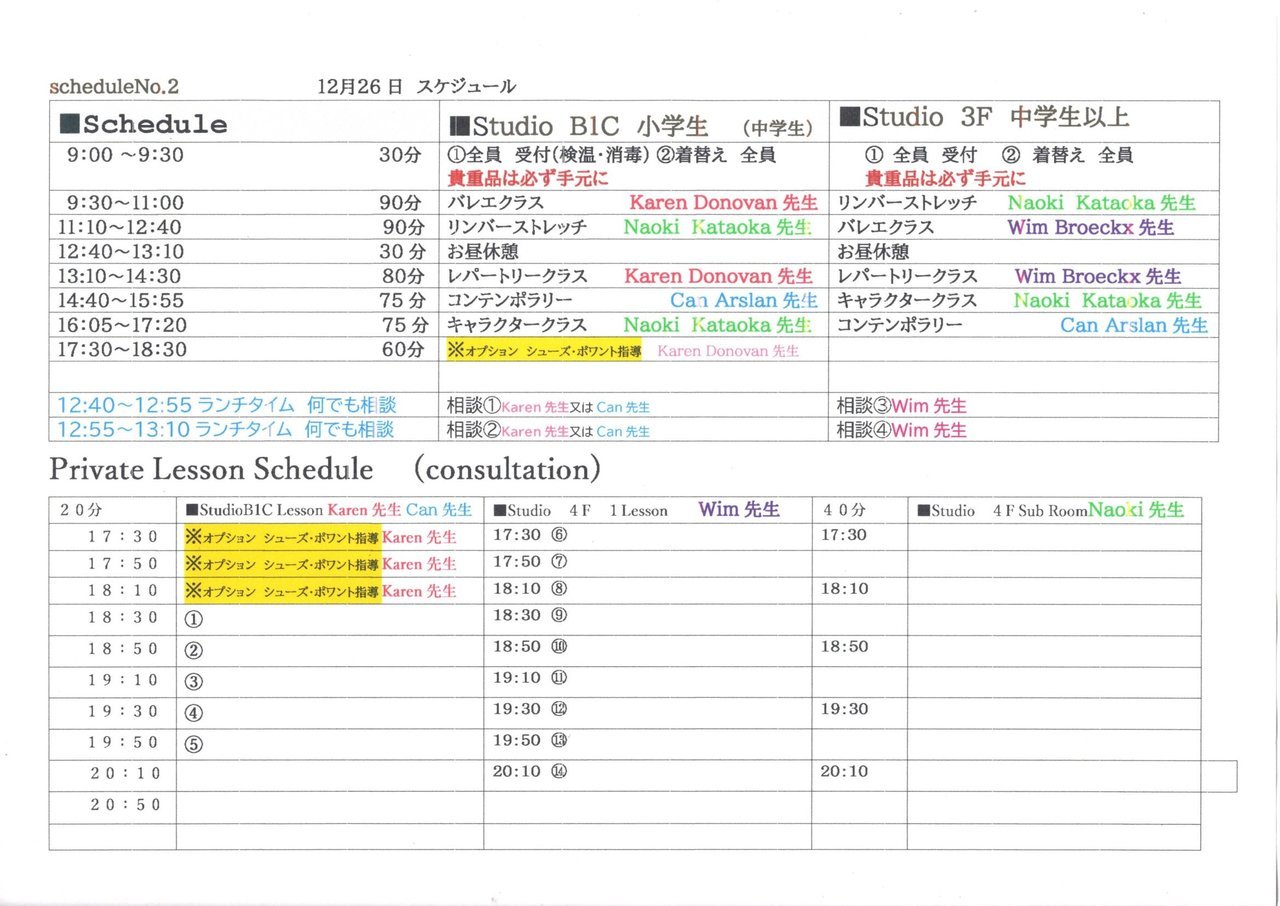Select circled number ⑤ in the 19:50 row
Viewport: 1280px width, 906px height.
pos(194,743)
